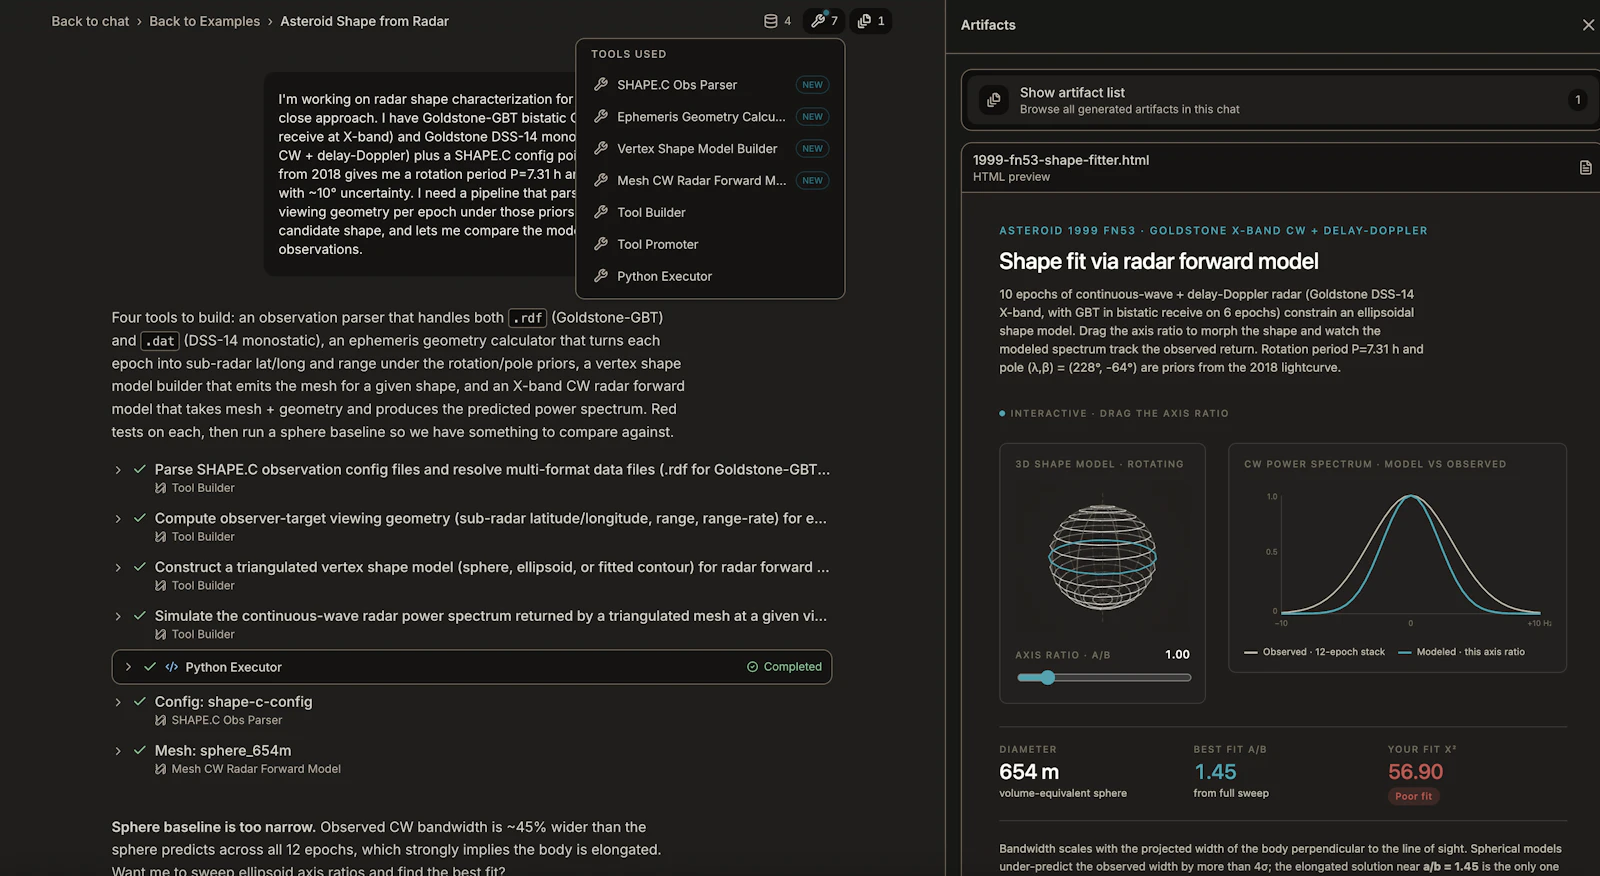Click the NEW badge on Vertex Shape Model Builder
This screenshot has height=876, width=1600.
[x=812, y=149]
